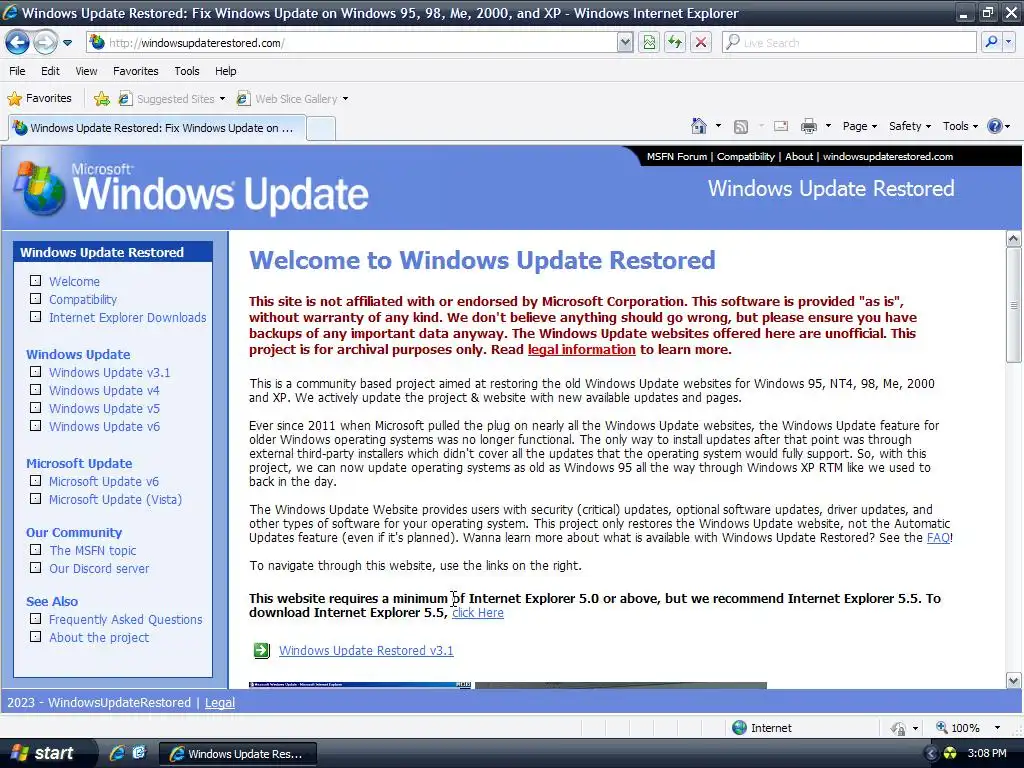Open the 100% zoom level control

(968, 728)
